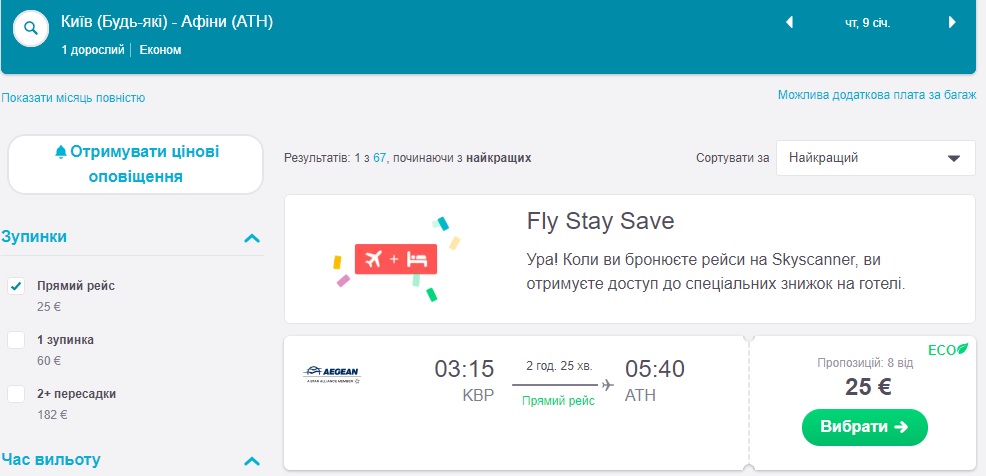Click the ECO leaf badge
This screenshot has width=986, height=476.
[x=948, y=349]
